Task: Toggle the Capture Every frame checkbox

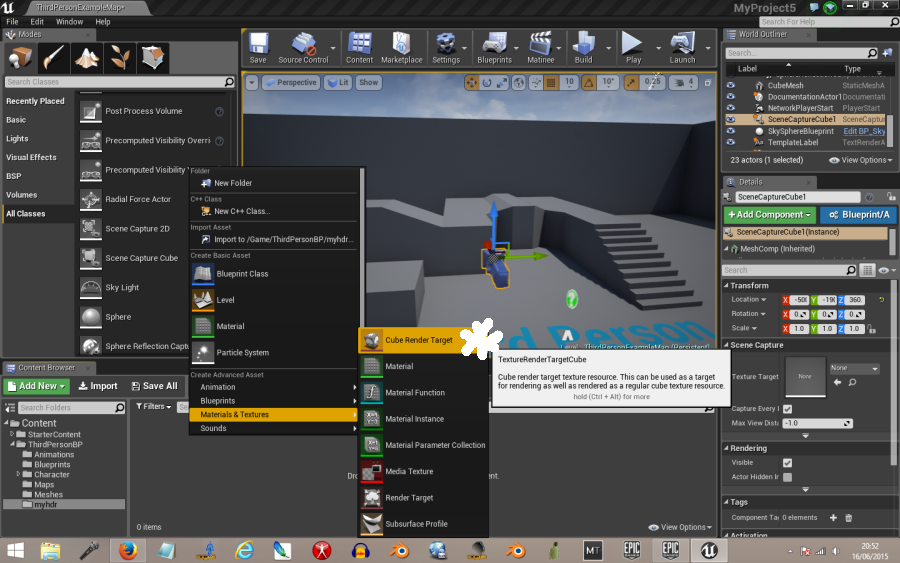Action: (788, 409)
